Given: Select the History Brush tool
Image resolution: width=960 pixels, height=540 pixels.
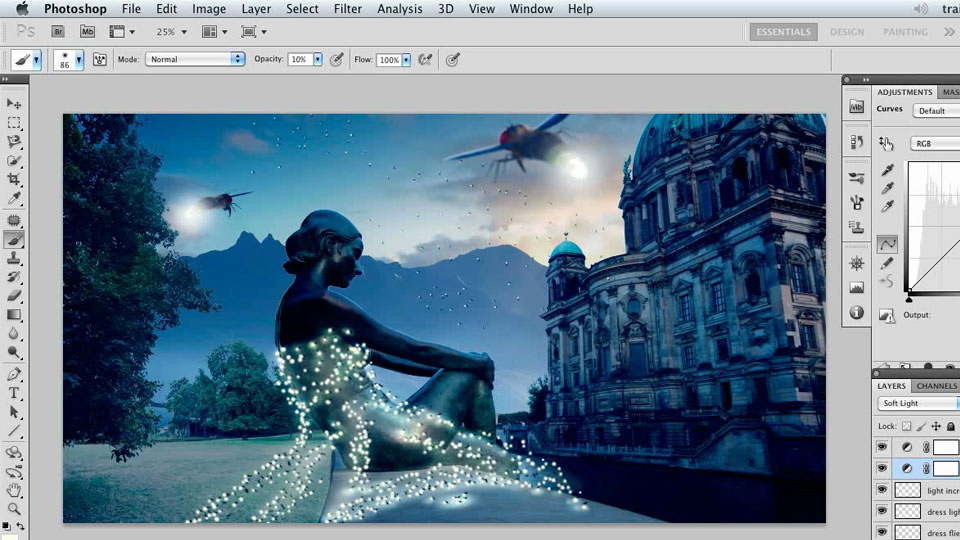Looking at the screenshot, I should pos(13,277).
